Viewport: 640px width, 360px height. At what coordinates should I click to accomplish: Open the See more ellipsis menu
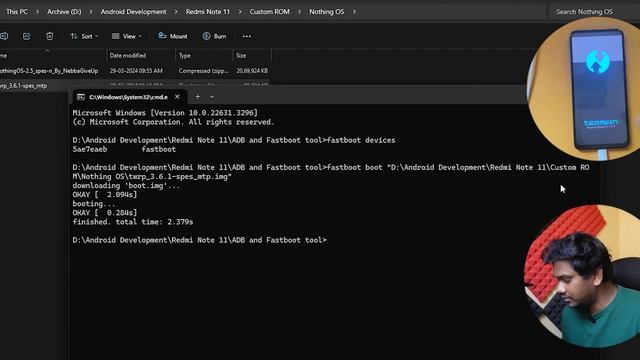click(247, 36)
